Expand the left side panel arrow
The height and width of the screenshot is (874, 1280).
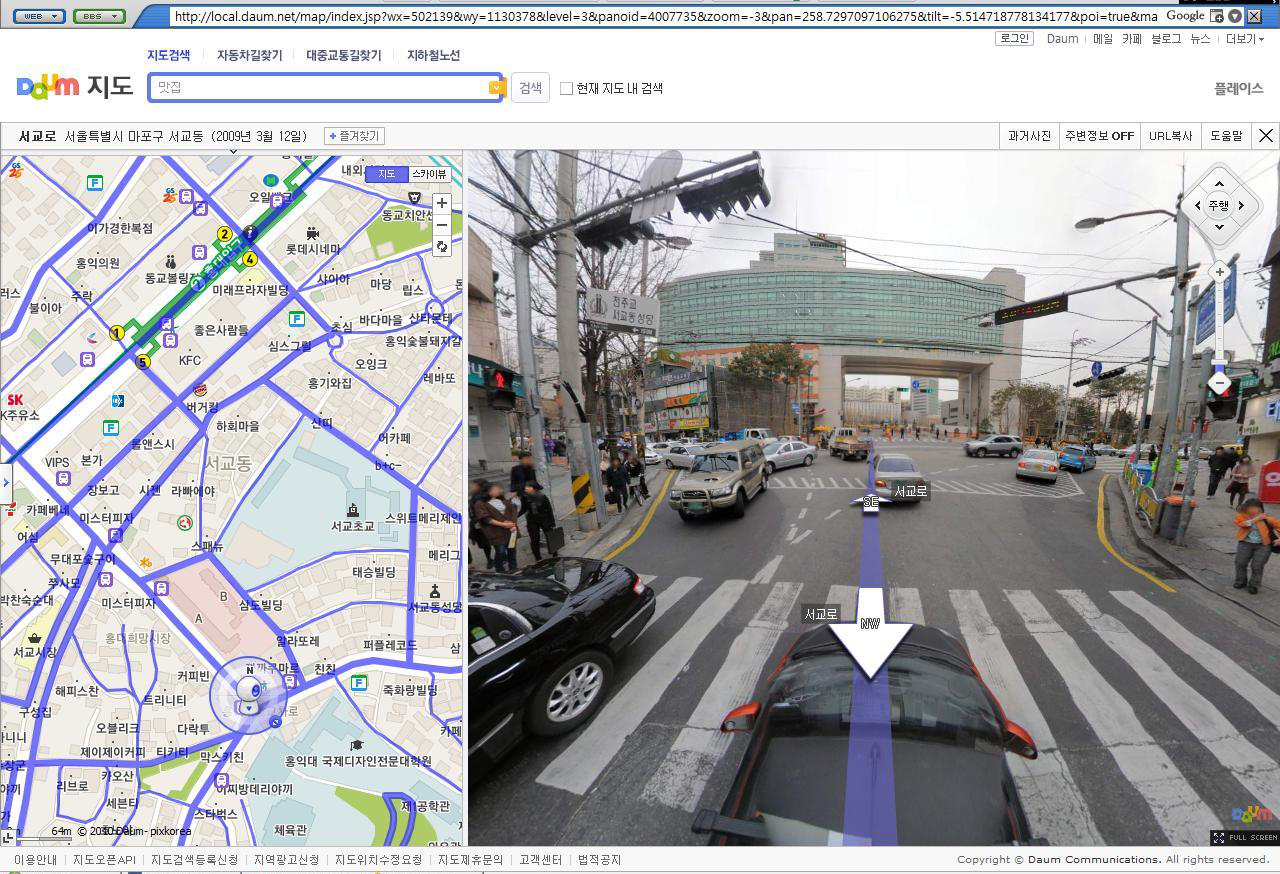click(5, 482)
